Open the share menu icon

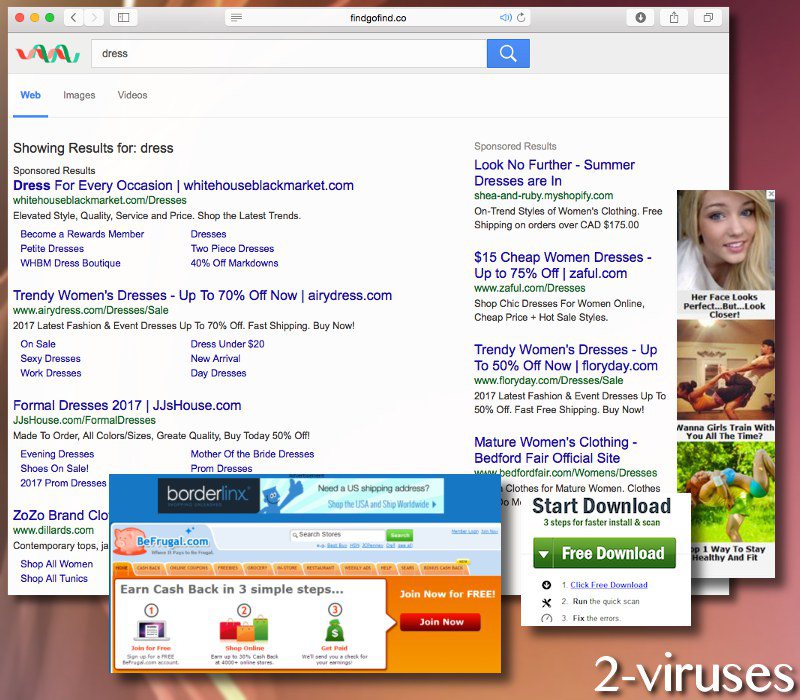coord(673,17)
